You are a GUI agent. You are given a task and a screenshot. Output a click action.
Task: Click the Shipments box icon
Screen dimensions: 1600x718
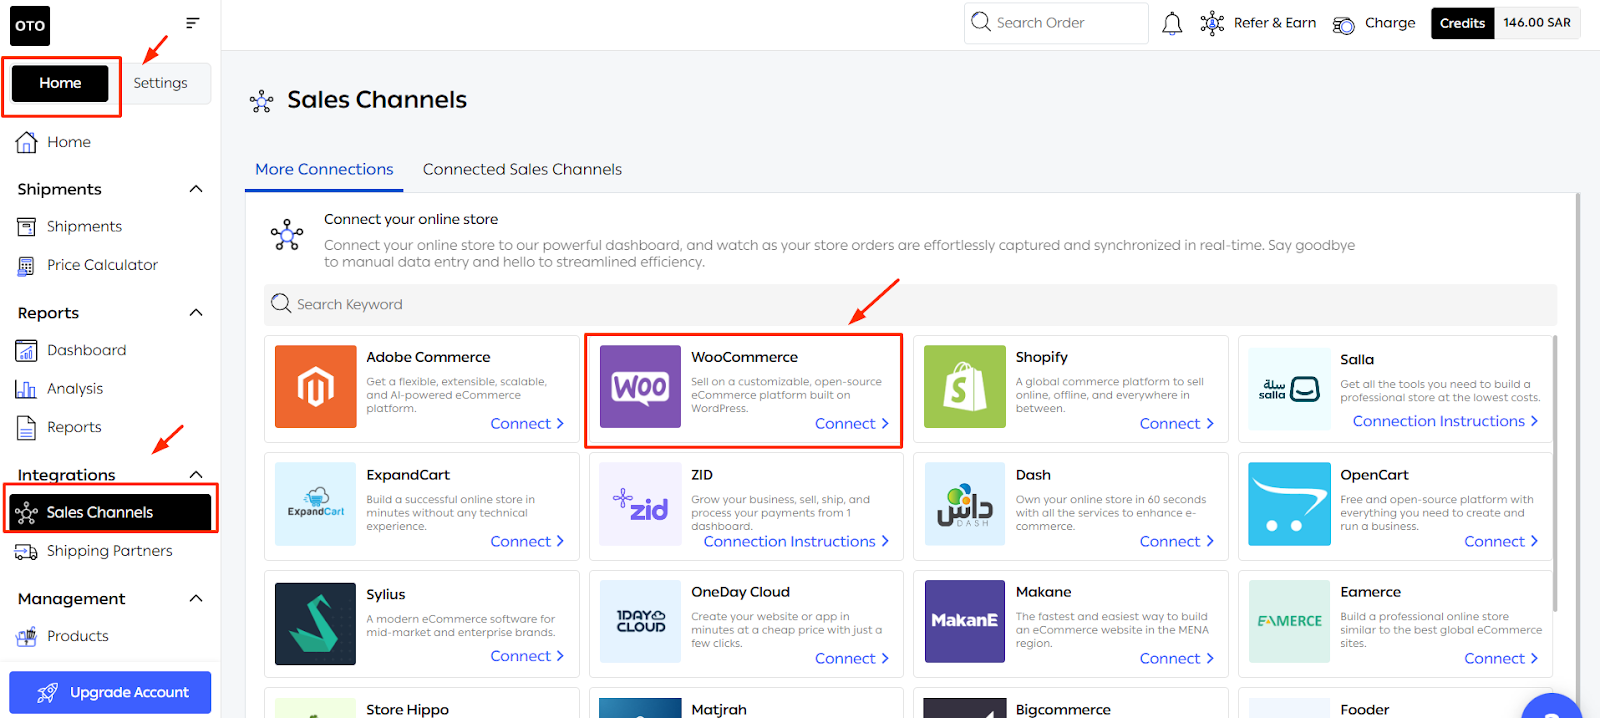26,227
